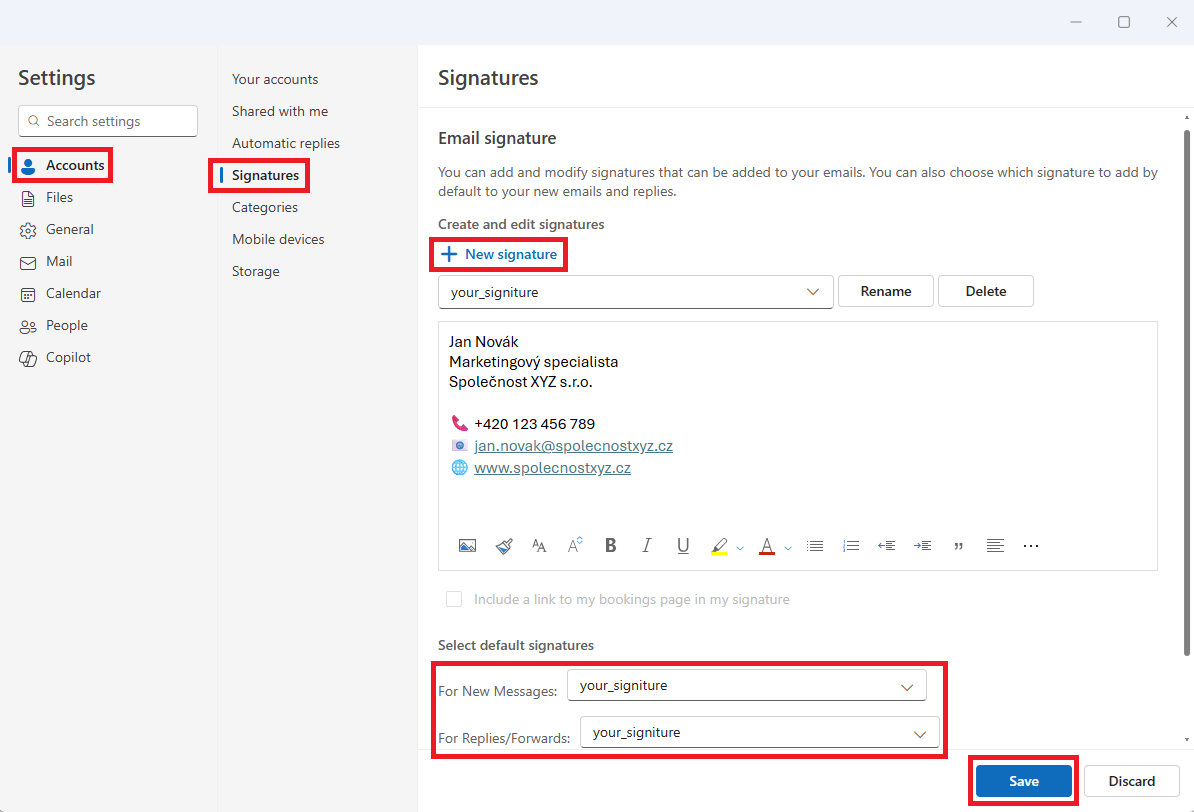
Task: Apply italic formatting to signature text
Action: coord(647,546)
